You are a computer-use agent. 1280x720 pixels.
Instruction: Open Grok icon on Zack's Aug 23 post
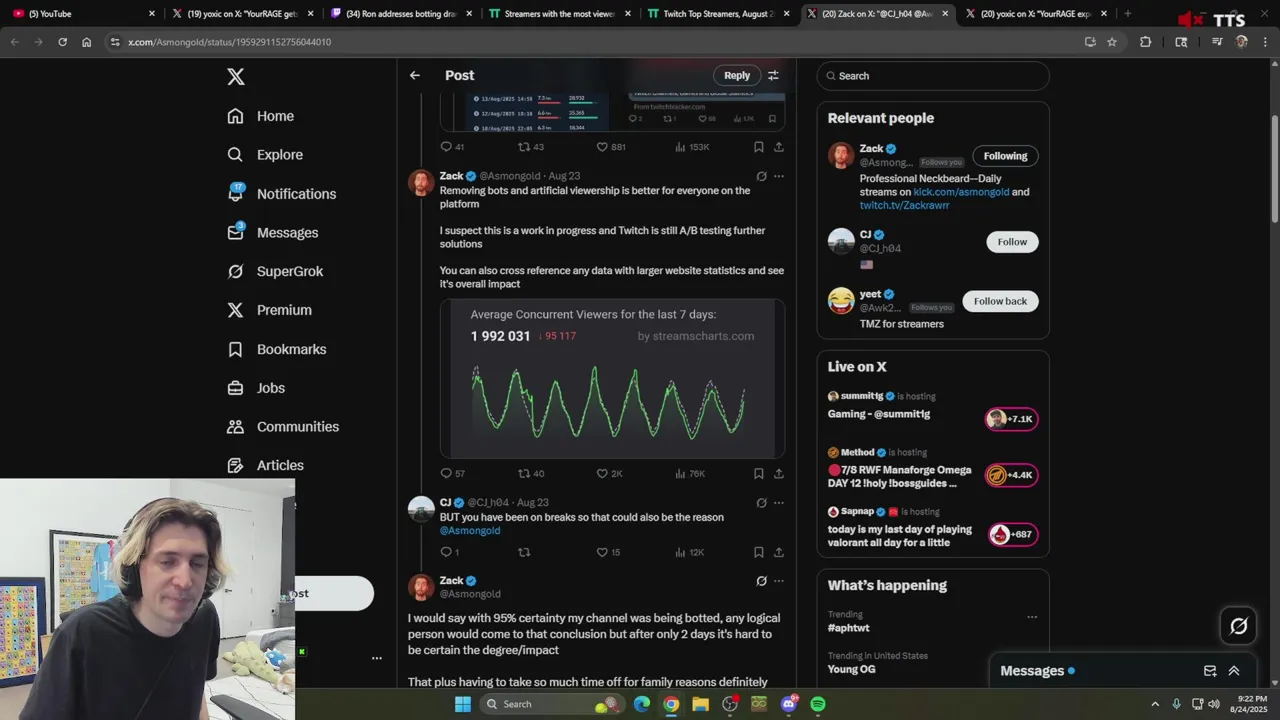coord(761,176)
